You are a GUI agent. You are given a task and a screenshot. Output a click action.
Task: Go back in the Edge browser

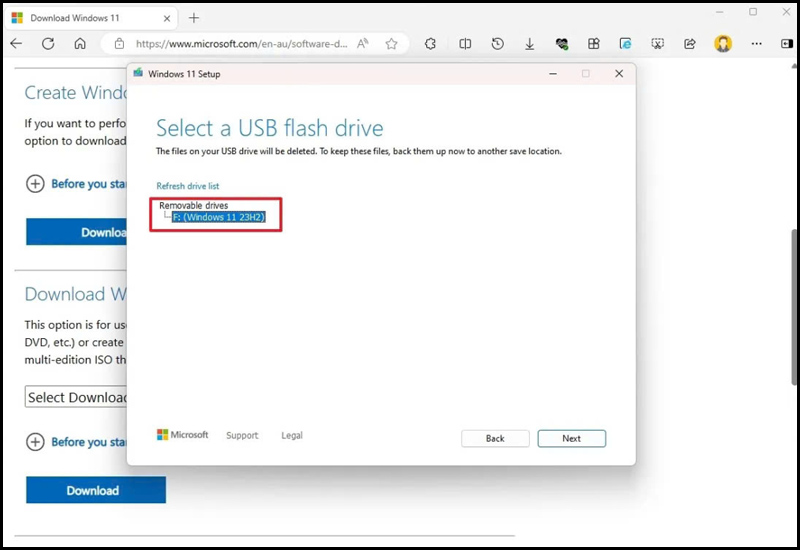[16, 44]
